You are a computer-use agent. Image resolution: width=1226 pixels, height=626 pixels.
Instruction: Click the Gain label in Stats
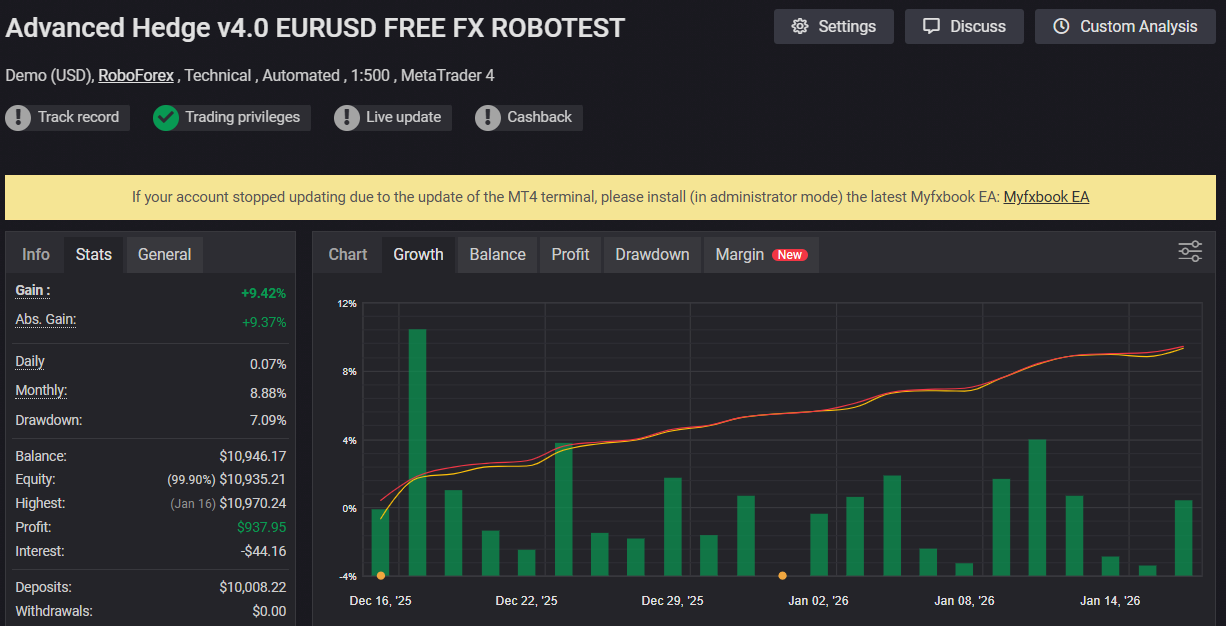[33, 290]
